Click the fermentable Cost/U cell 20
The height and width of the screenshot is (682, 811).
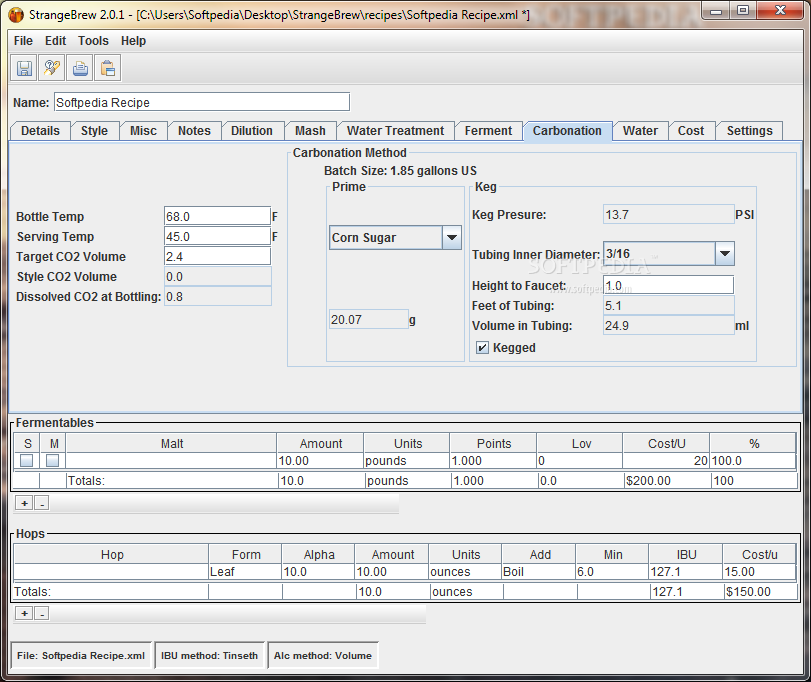pos(666,461)
